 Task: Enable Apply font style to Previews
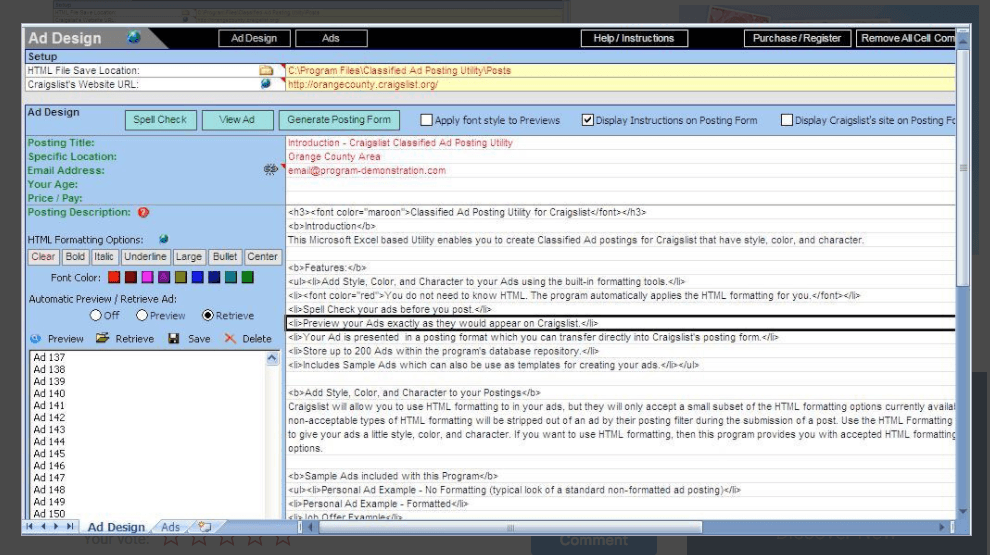click(427, 120)
